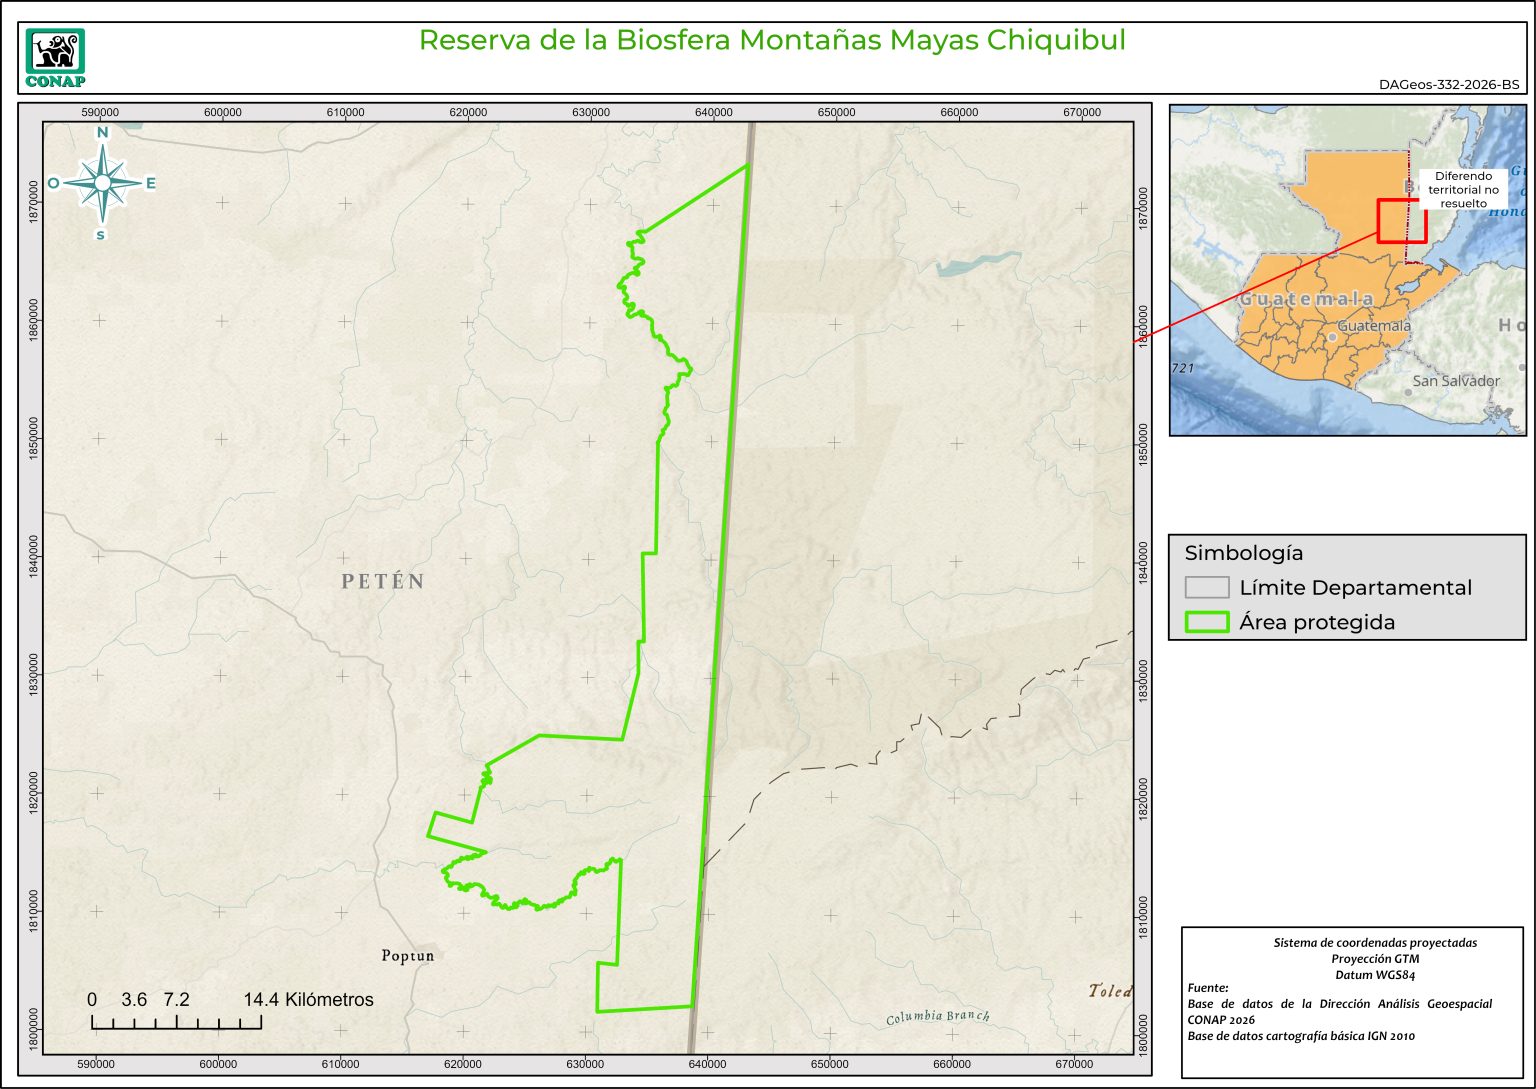Click the 14.4 Kilómetros scale label

pyautogui.click(x=308, y=1000)
